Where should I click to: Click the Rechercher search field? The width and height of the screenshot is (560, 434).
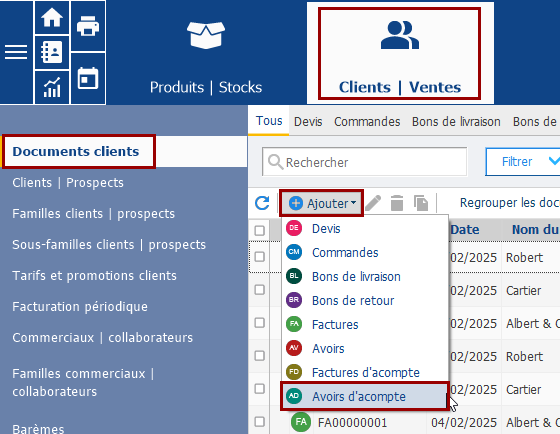click(364, 162)
